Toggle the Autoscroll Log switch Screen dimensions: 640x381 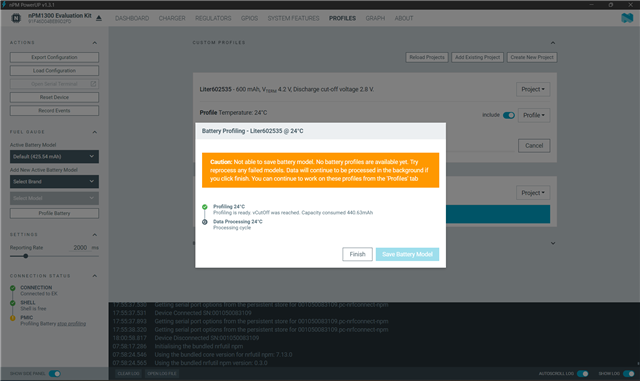tap(582, 373)
